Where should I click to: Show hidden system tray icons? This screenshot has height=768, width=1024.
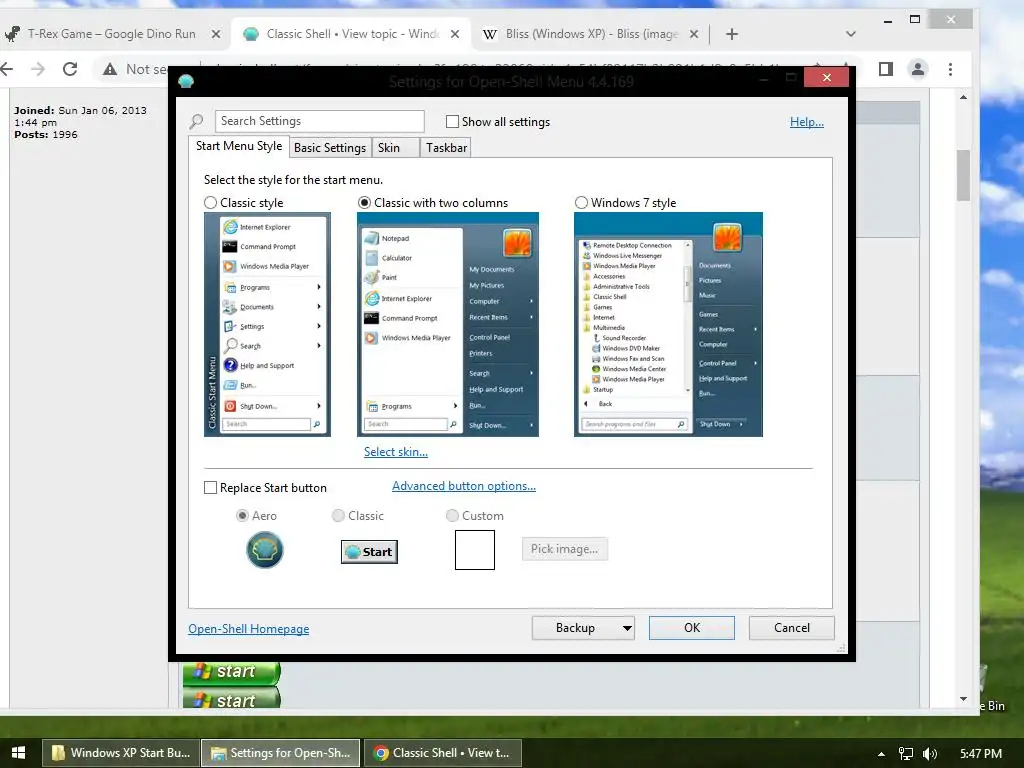tap(881, 754)
